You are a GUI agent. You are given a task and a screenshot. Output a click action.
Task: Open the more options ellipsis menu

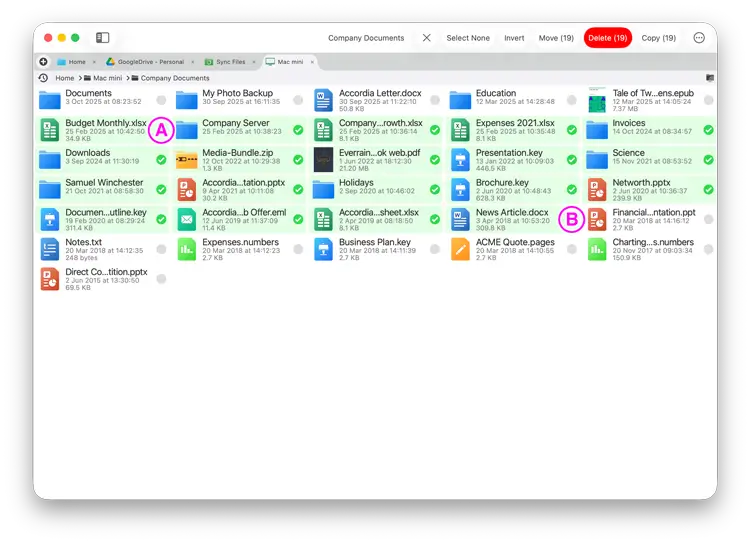pyautogui.click(x=699, y=38)
